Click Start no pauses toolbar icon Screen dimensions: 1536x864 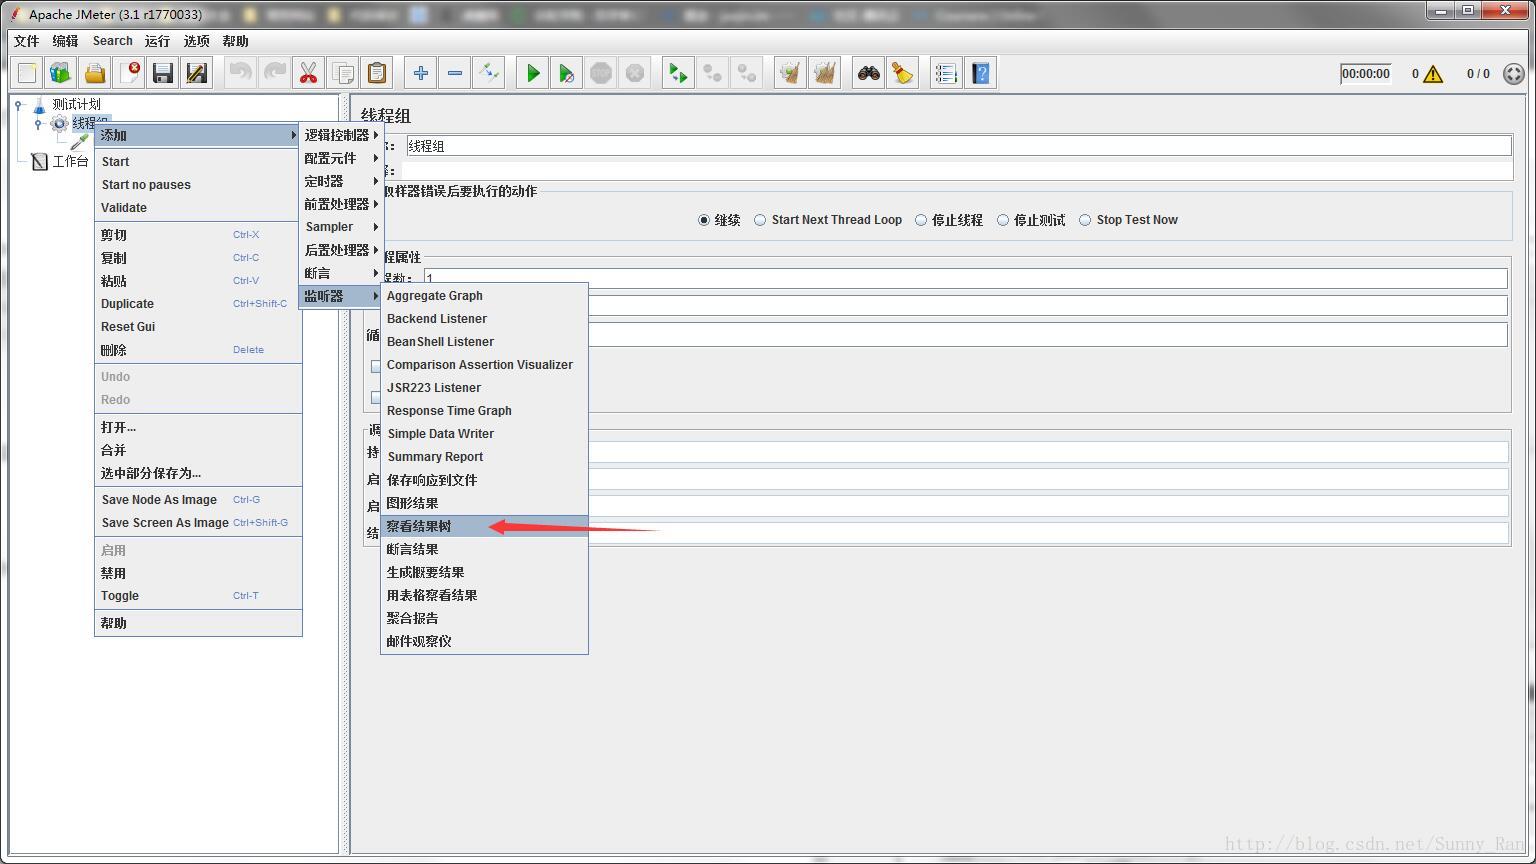[567, 73]
